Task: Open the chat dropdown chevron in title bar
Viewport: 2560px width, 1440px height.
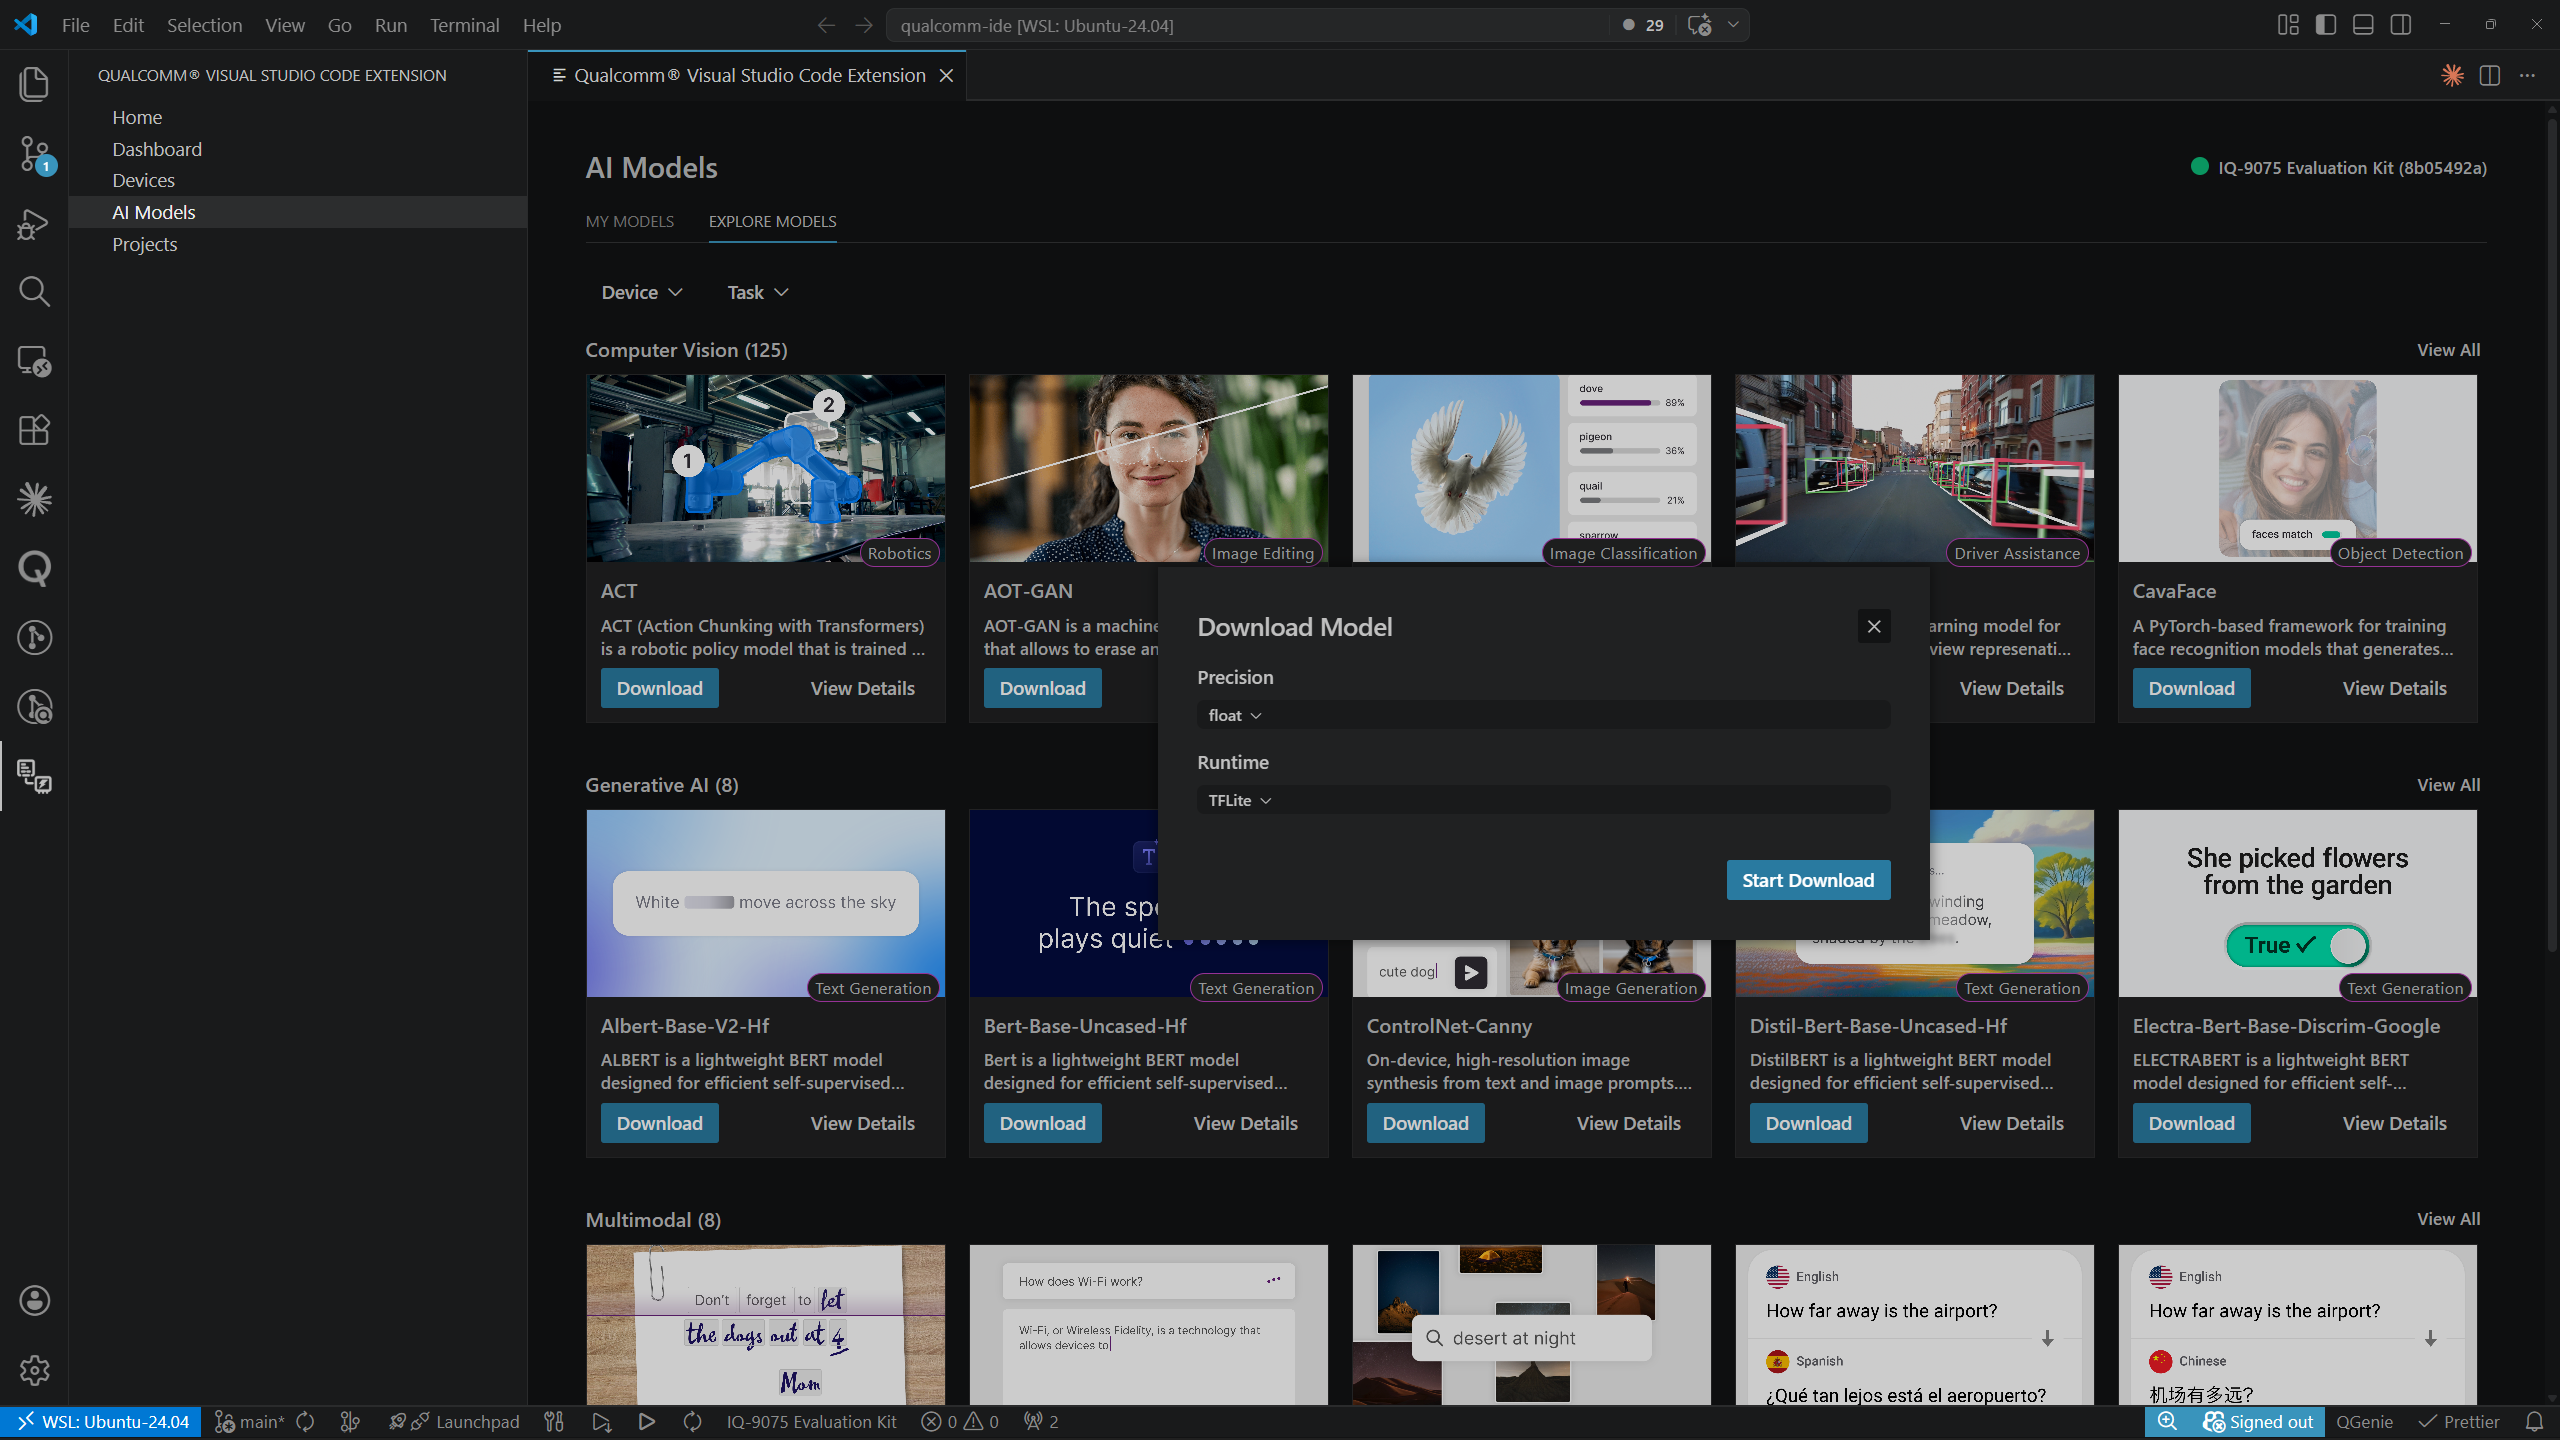Action: [x=1733, y=25]
